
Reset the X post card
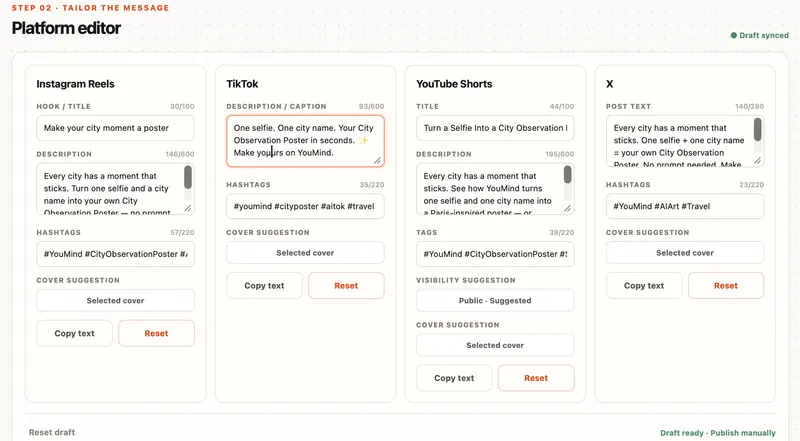726,286
